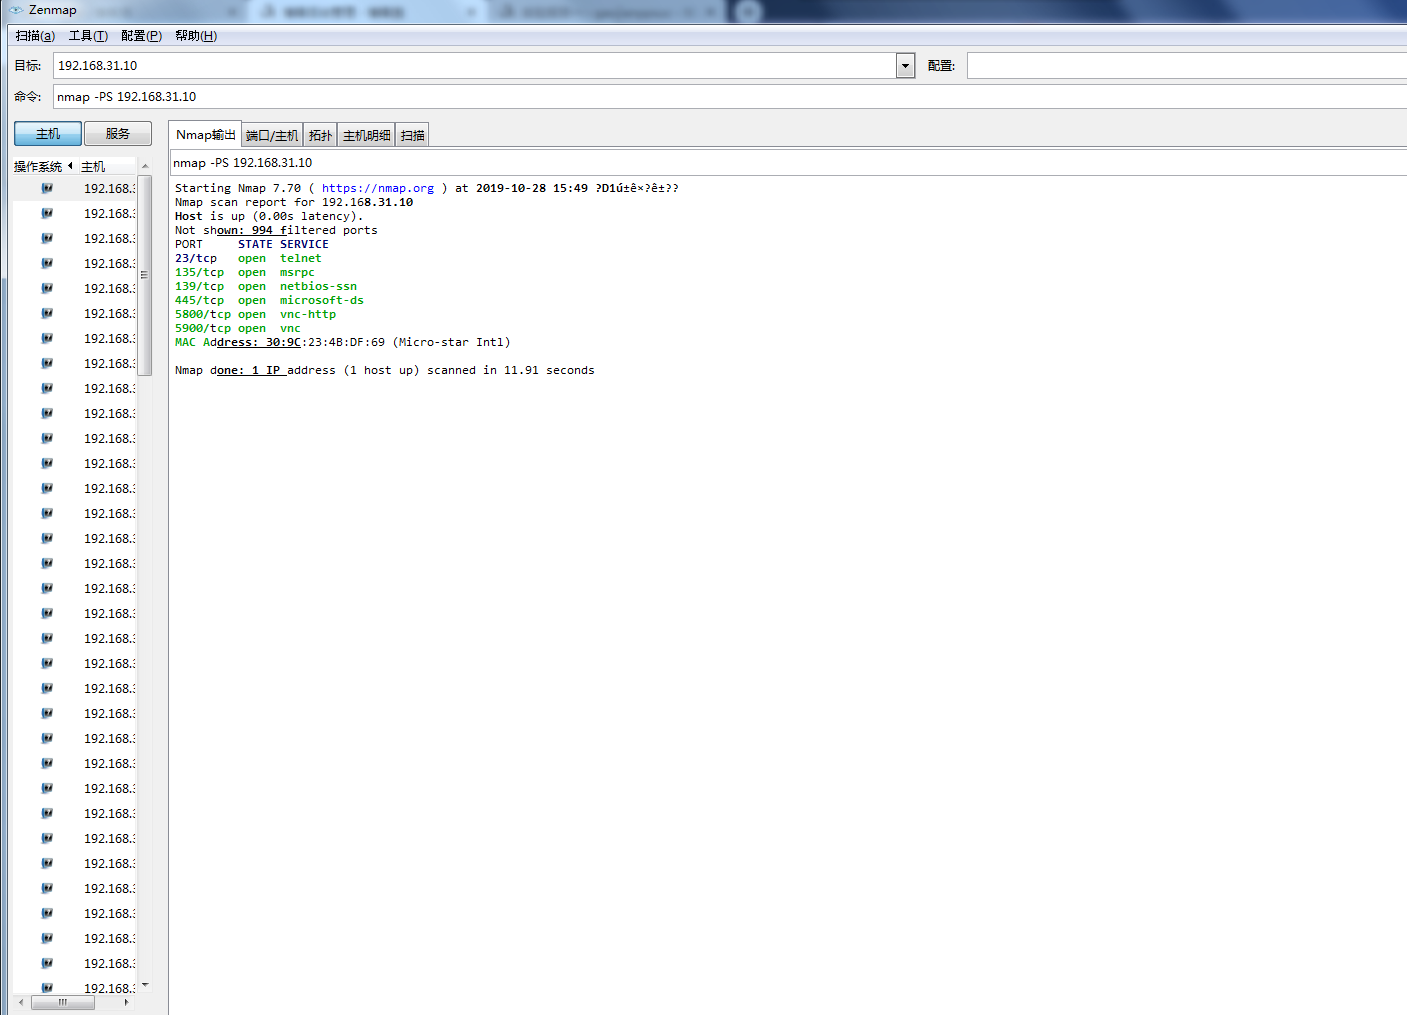This screenshot has width=1407, height=1015.
Task: Click the MAC Address output line
Action: [x=343, y=342]
